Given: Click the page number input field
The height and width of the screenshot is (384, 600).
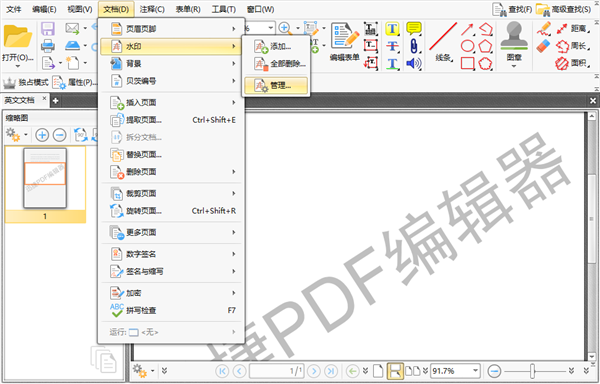Looking at the screenshot, I should [277, 371].
